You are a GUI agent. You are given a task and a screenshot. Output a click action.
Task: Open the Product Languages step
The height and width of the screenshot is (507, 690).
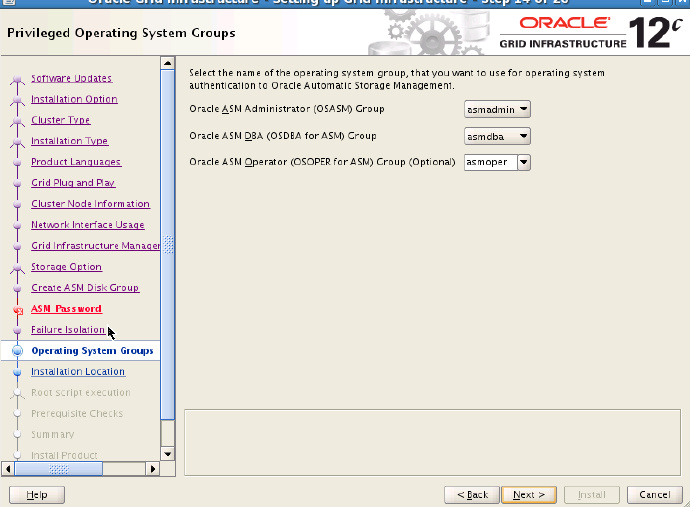76,162
